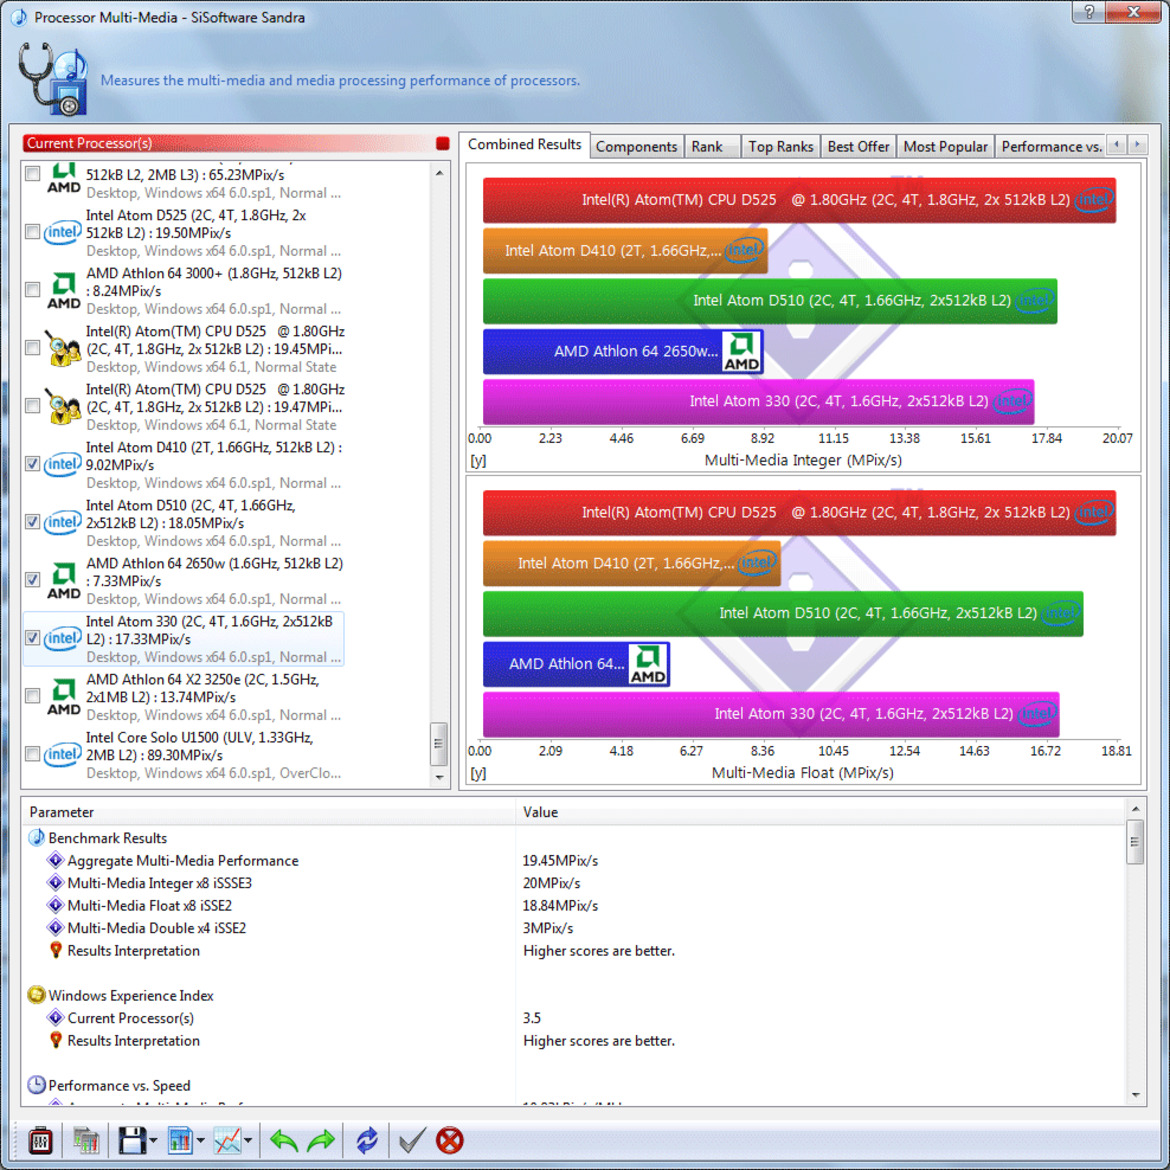Click the user icon beside D525 19.47MPi entry
This screenshot has width=1170, height=1170.
point(63,407)
